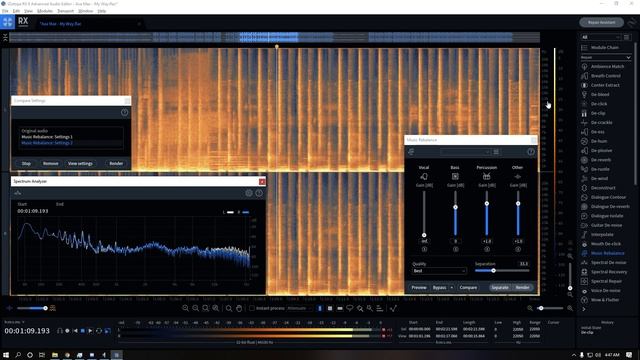The width and height of the screenshot is (640, 360).
Task: Click Remove in Compare Settings
Action: click(x=51, y=164)
